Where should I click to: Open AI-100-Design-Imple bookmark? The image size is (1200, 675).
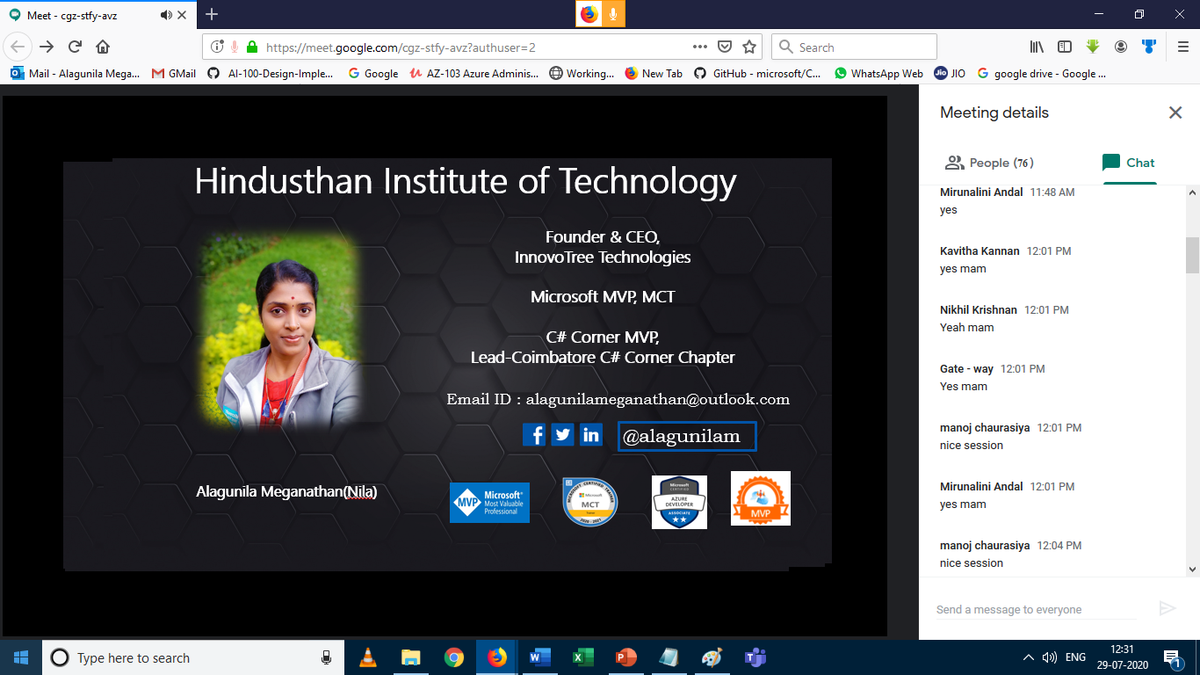pos(271,73)
